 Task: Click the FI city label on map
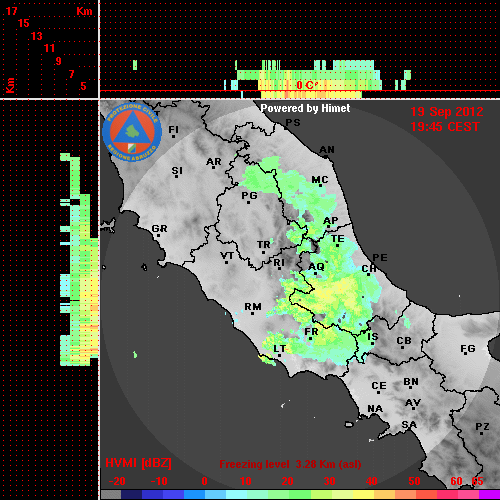pyautogui.click(x=173, y=129)
